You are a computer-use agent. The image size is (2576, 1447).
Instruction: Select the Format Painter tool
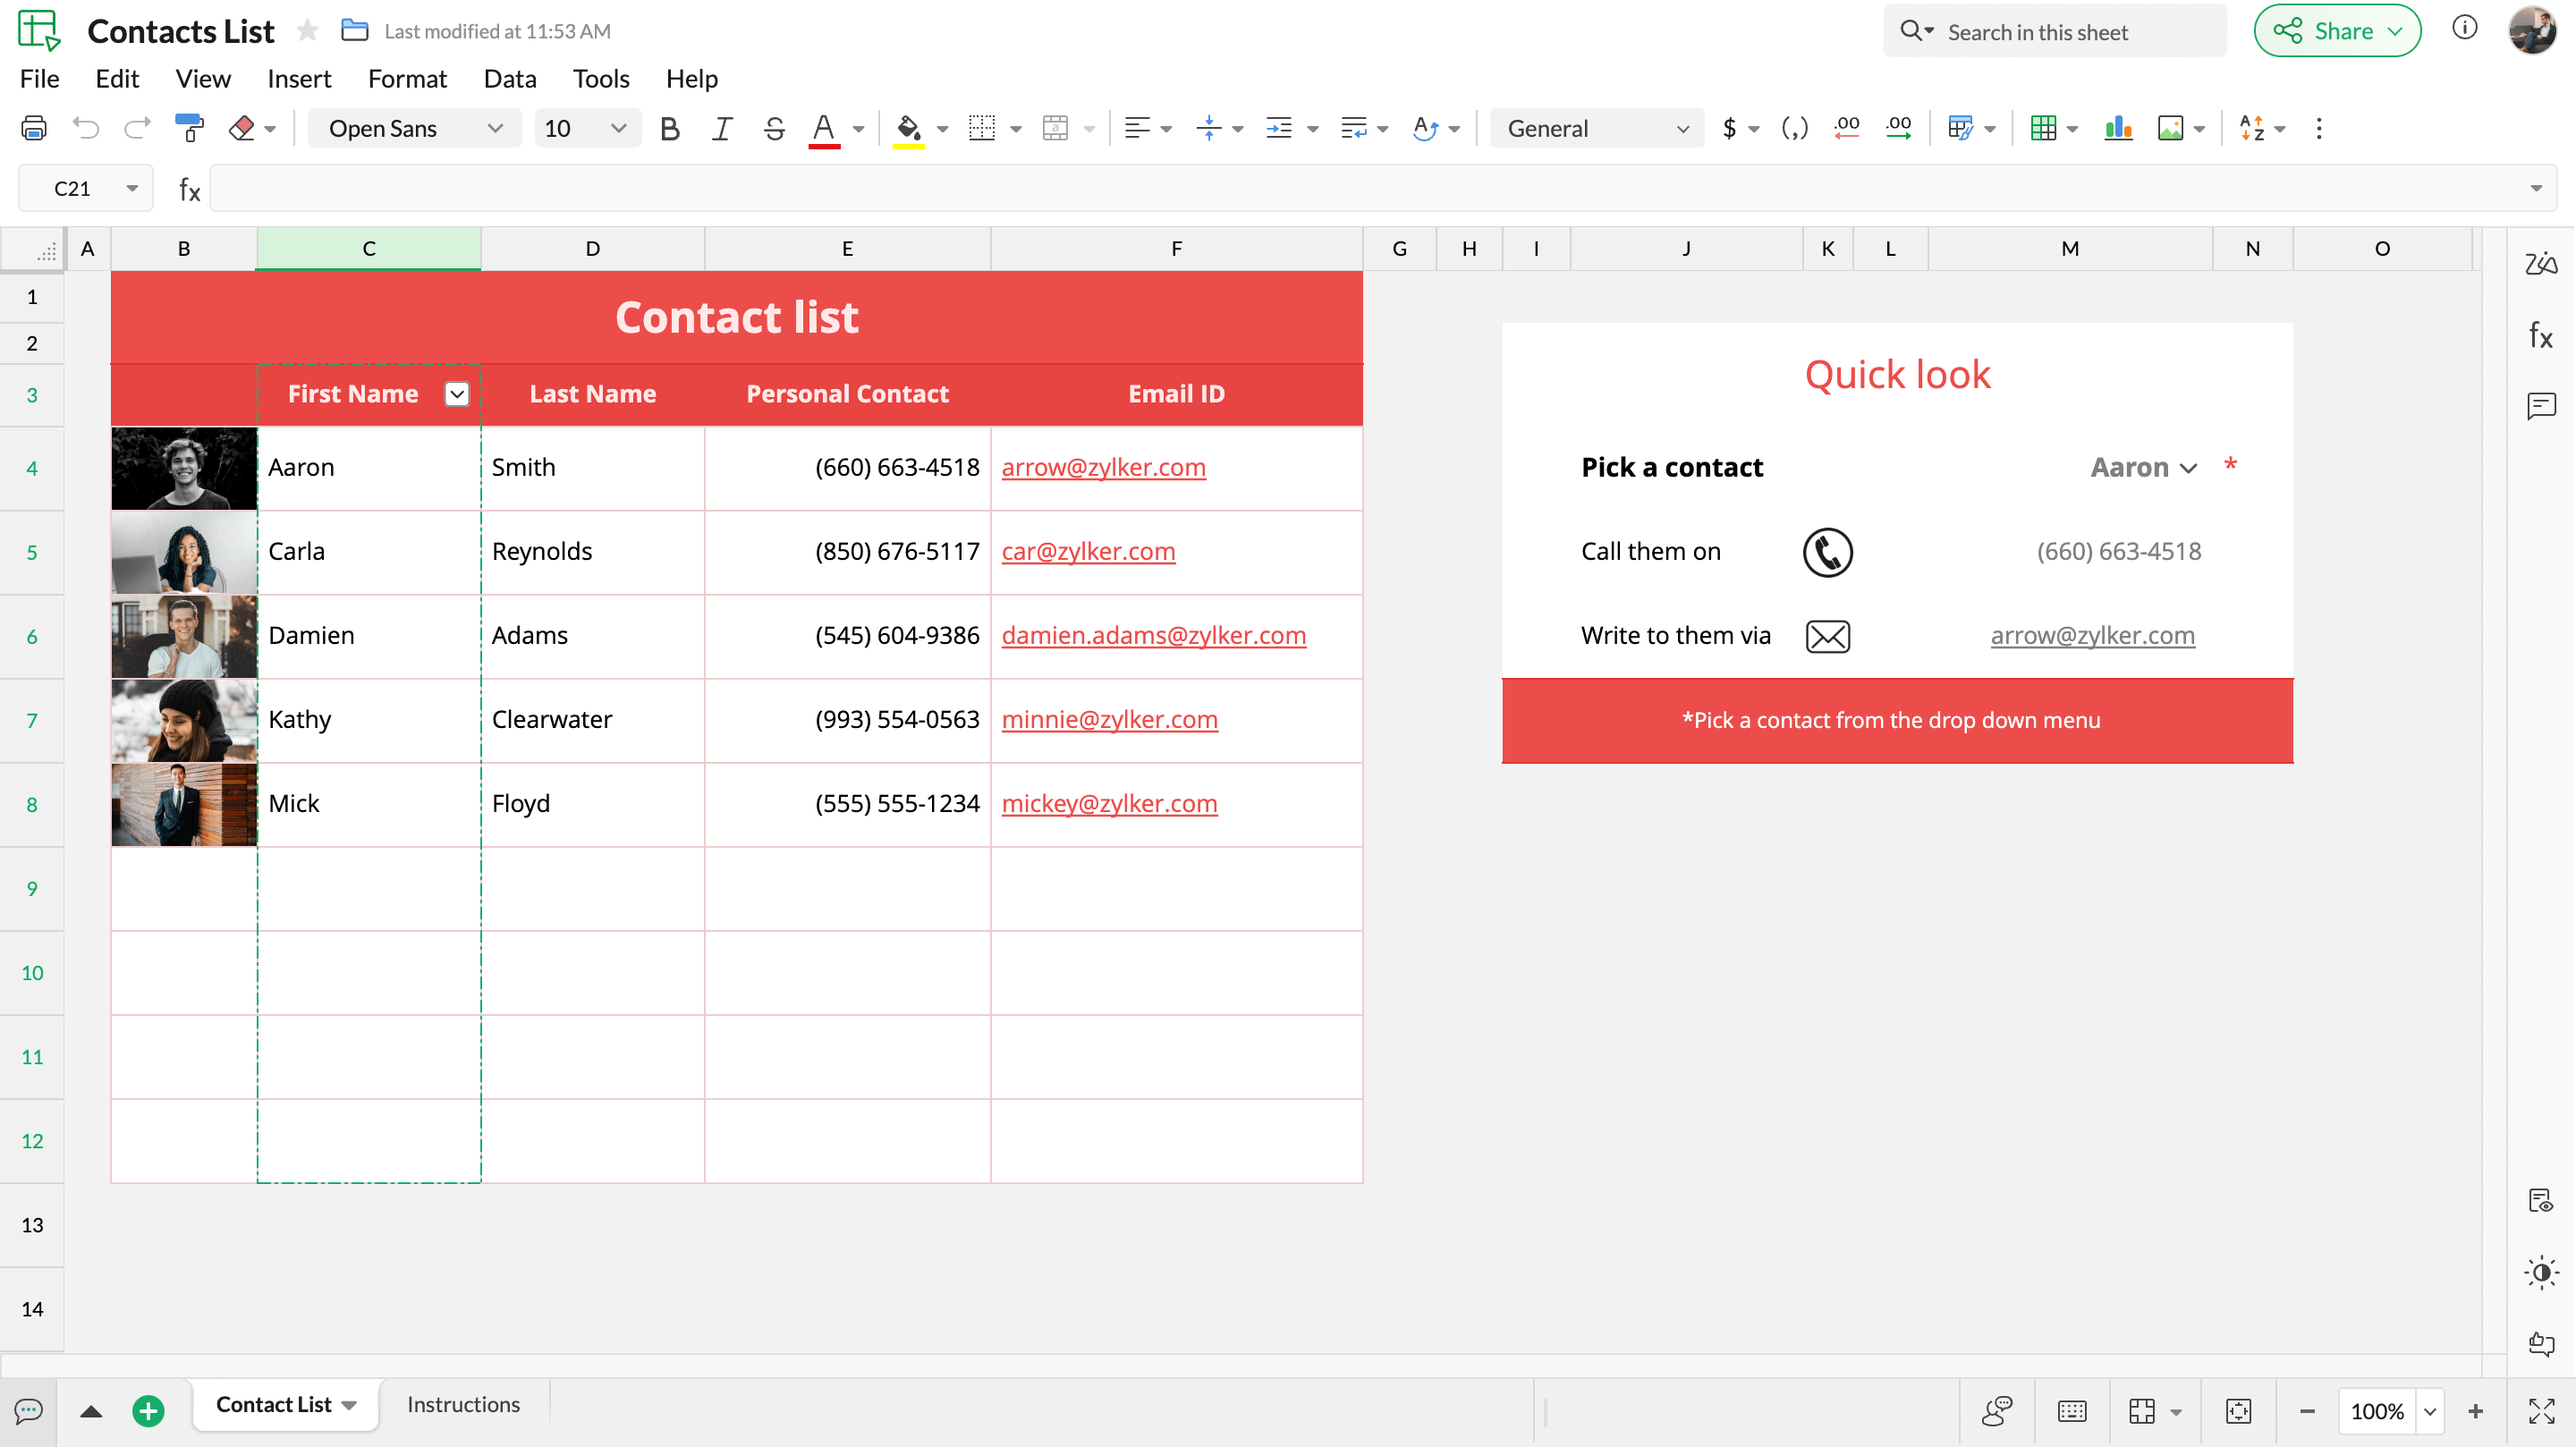pos(189,128)
